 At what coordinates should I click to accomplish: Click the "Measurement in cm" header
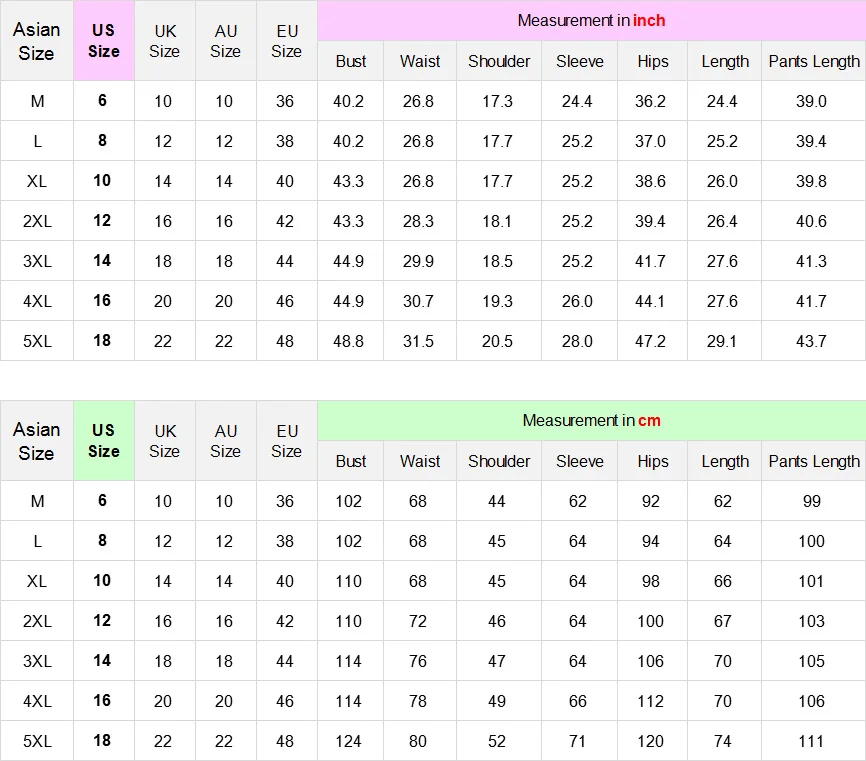point(591,420)
